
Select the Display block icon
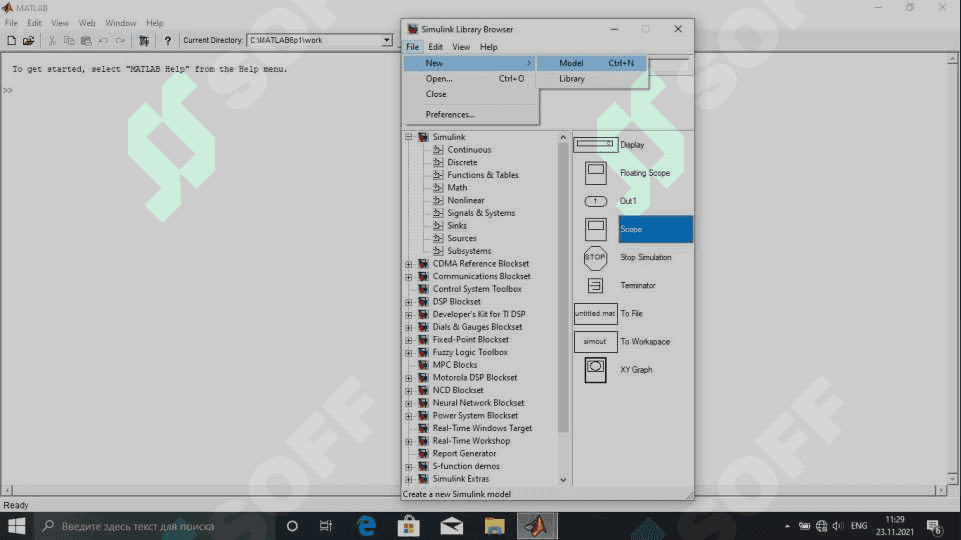pyautogui.click(x=595, y=145)
